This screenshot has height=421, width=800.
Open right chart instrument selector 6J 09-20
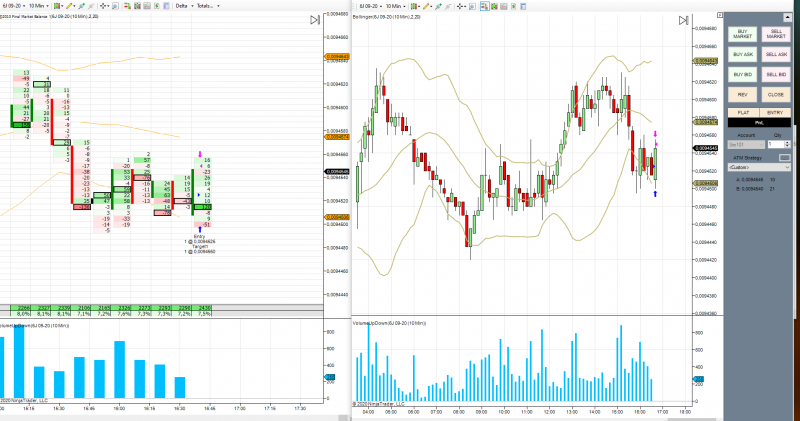coord(371,6)
